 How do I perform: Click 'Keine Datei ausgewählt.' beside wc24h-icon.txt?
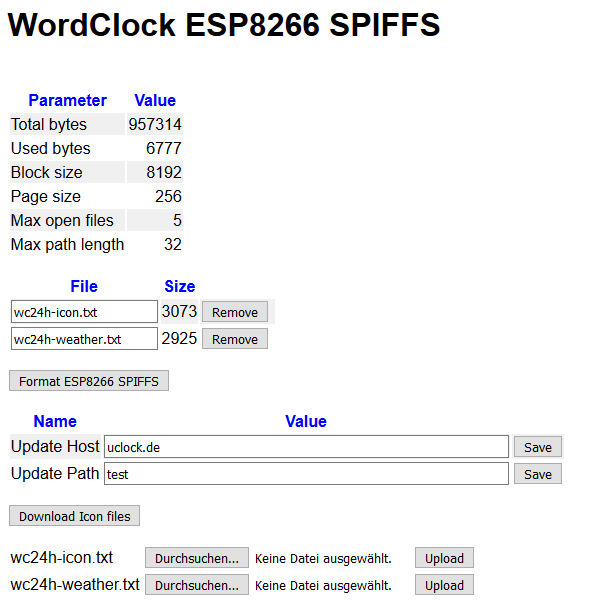(x=323, y=558)
